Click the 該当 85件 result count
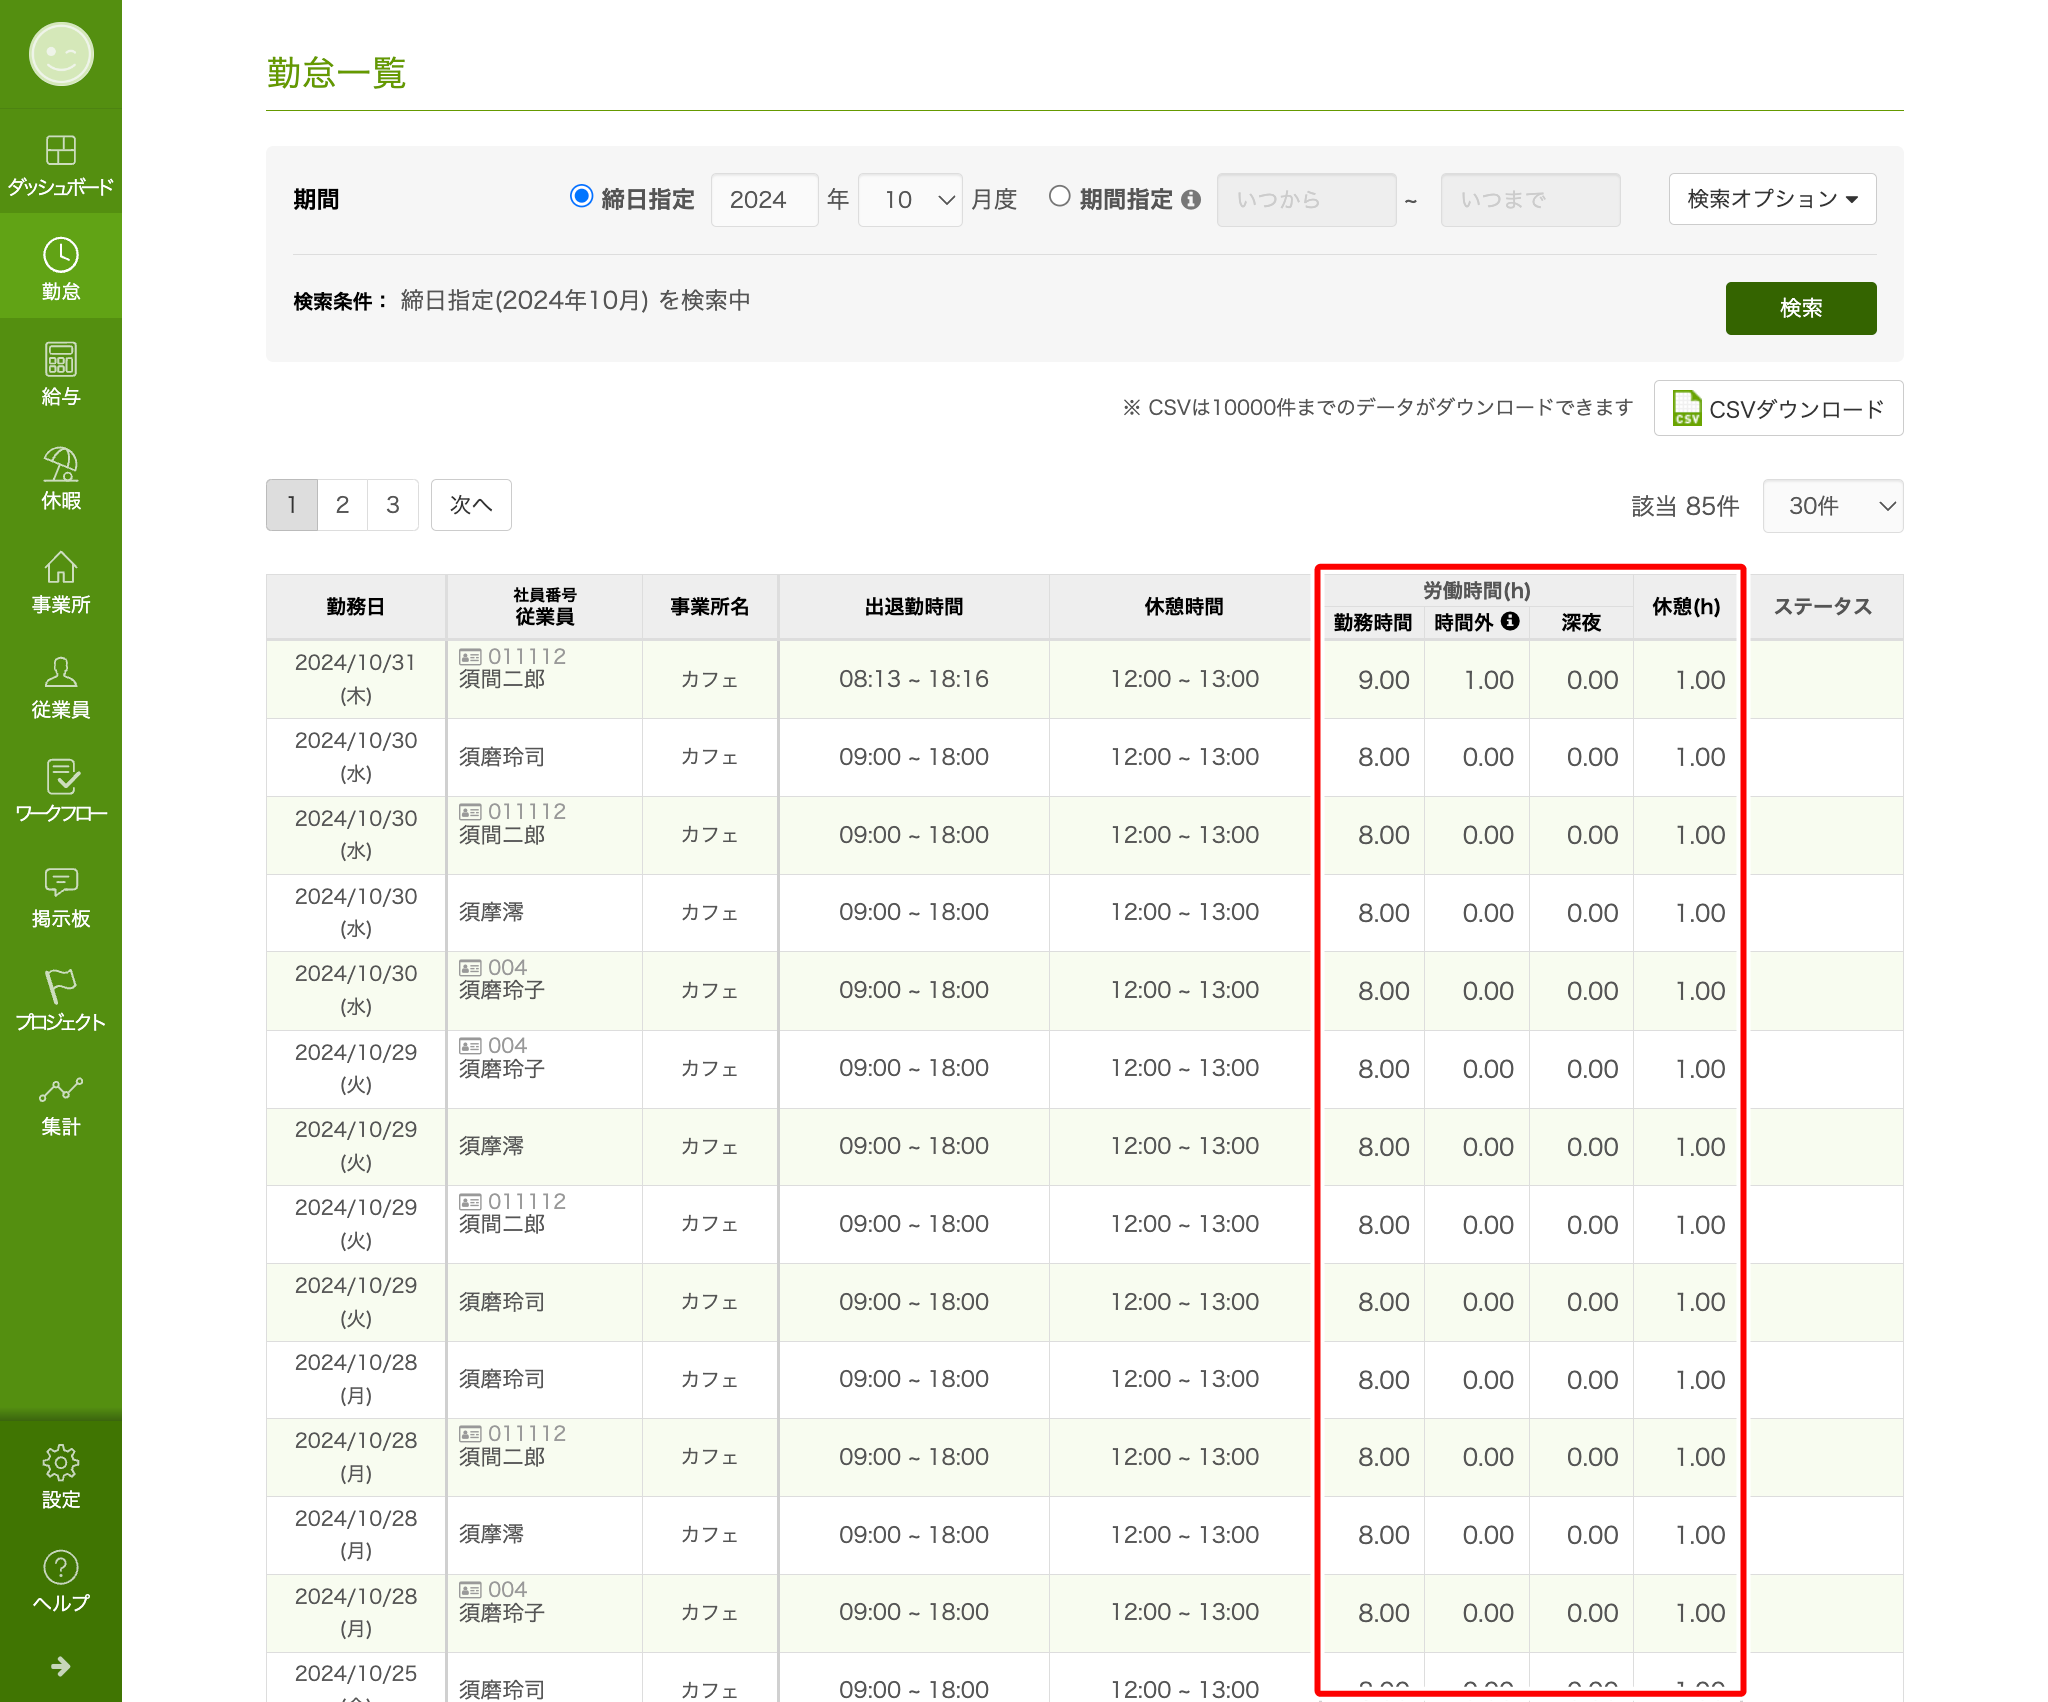2048x1702 pixels. click(x=1685, y=506)
